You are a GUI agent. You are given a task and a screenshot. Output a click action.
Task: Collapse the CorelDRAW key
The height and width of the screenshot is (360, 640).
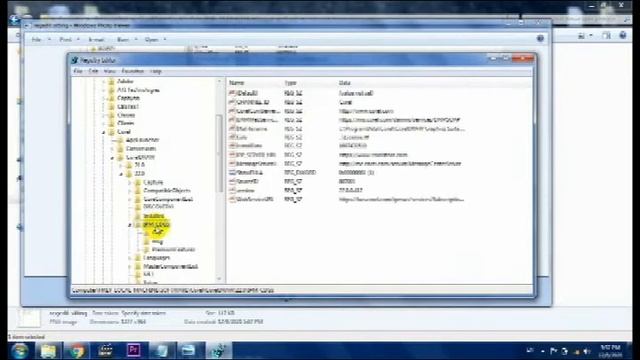click(x=112, y=157)
